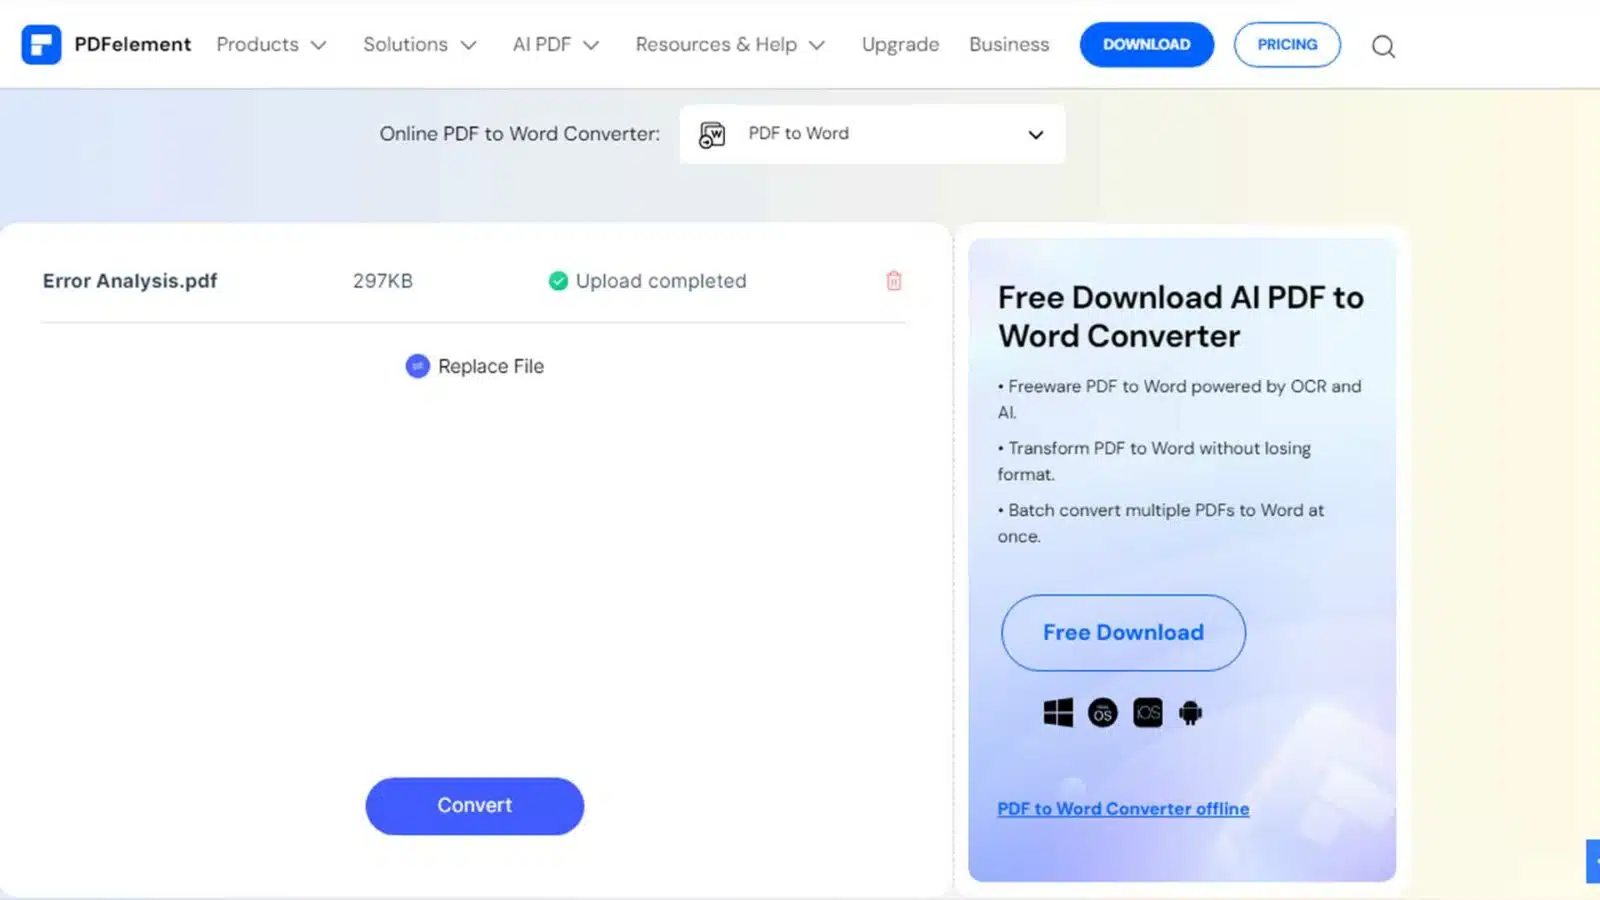Screen dimensions: 1600x900
Task: Click the 297KB file size text
Action: pyautogui.click(x=382, y=281)
